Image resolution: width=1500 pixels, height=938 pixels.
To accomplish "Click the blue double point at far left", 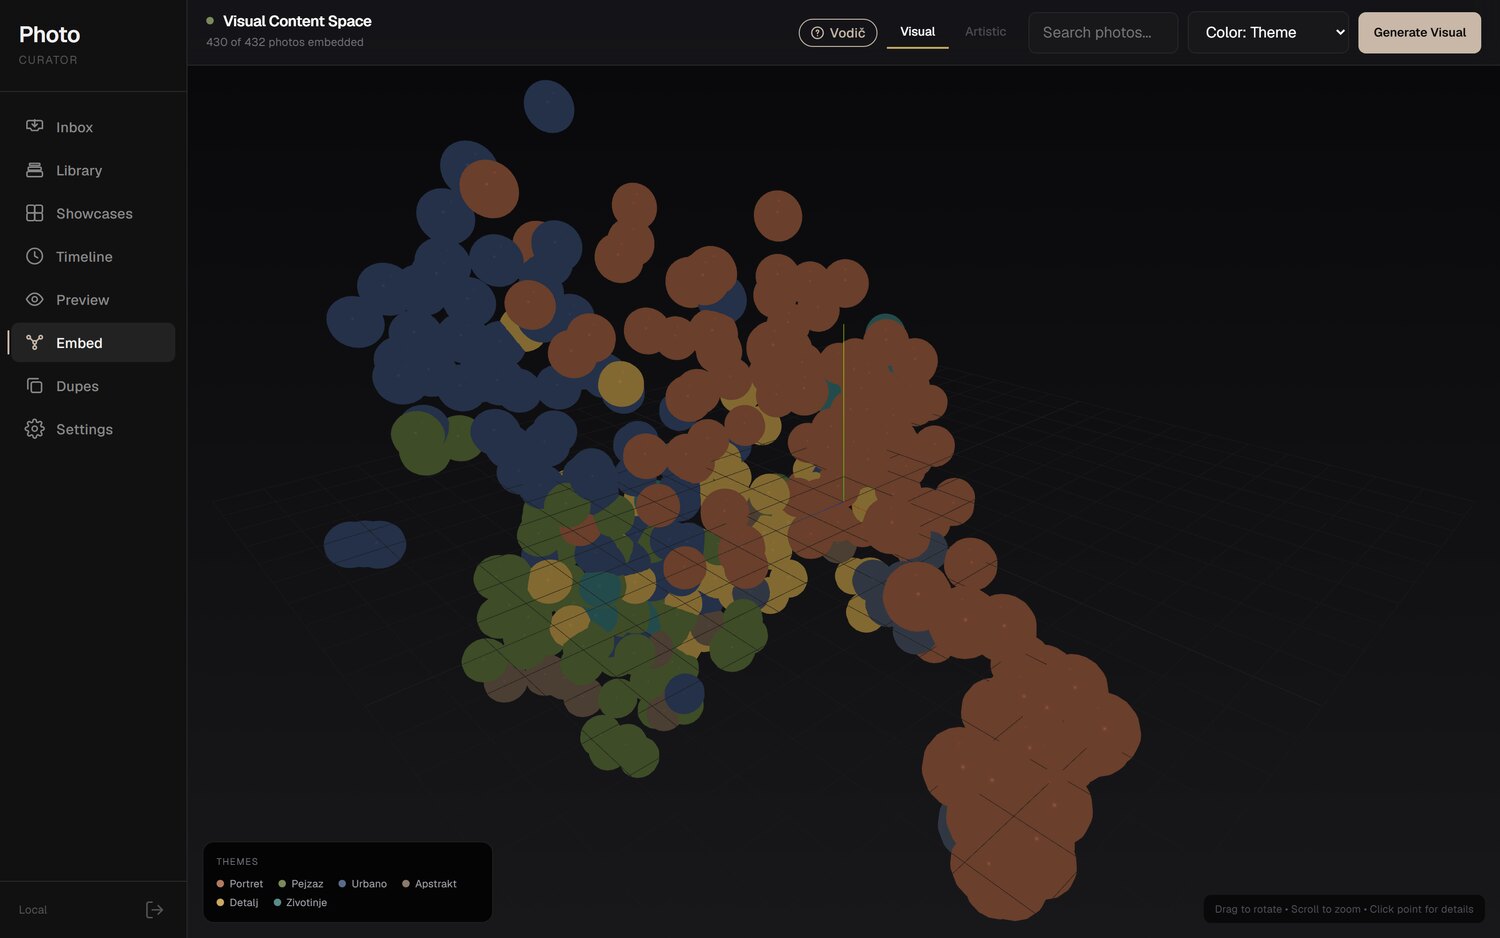I will pyautogui.click(x=365, y=544).
